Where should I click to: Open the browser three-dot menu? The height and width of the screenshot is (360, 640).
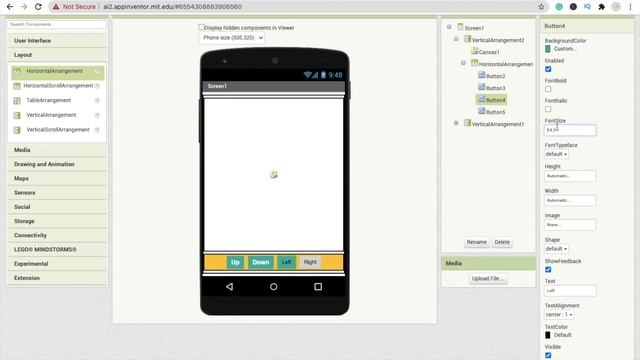[x=631, y=7]
